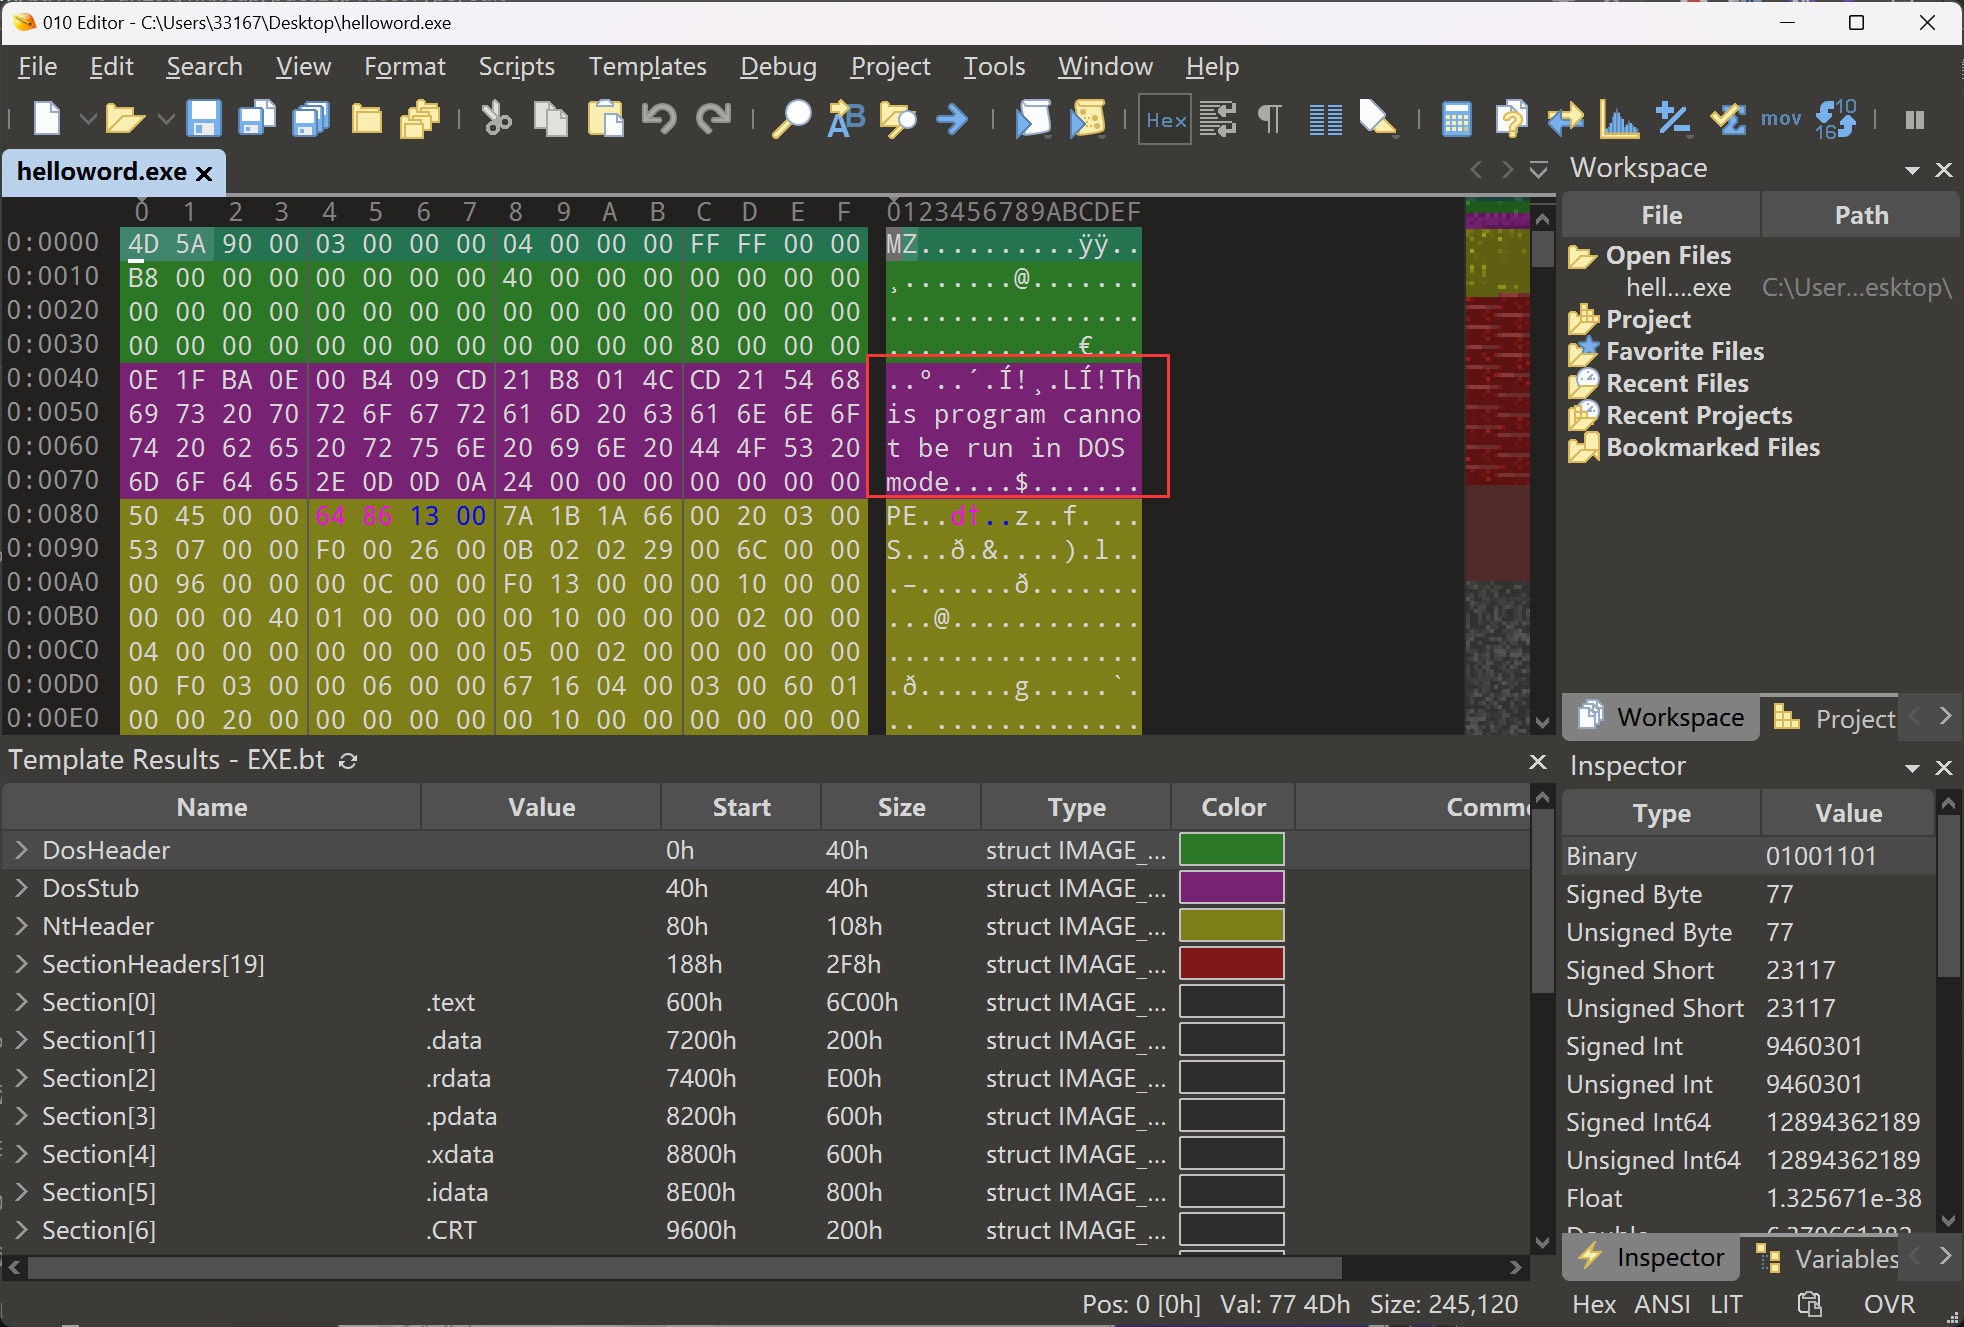The width and height of the screenshot is (1964, 1327).
Task: Toggle the column lines toolbar button
Action: pyautogui.click(x=1326, y=119)
